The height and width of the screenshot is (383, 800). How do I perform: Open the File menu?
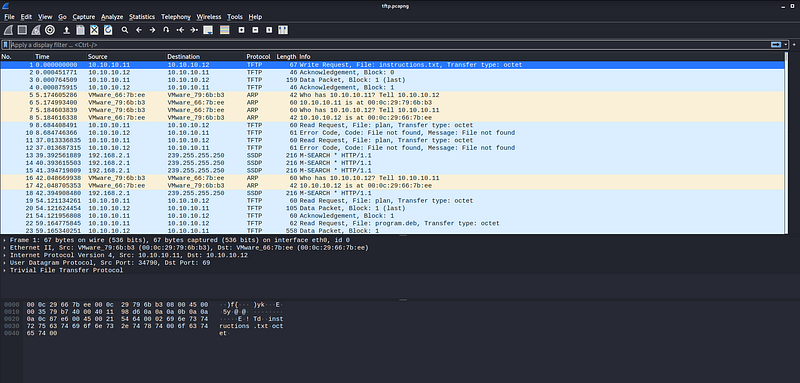[9, 17]
